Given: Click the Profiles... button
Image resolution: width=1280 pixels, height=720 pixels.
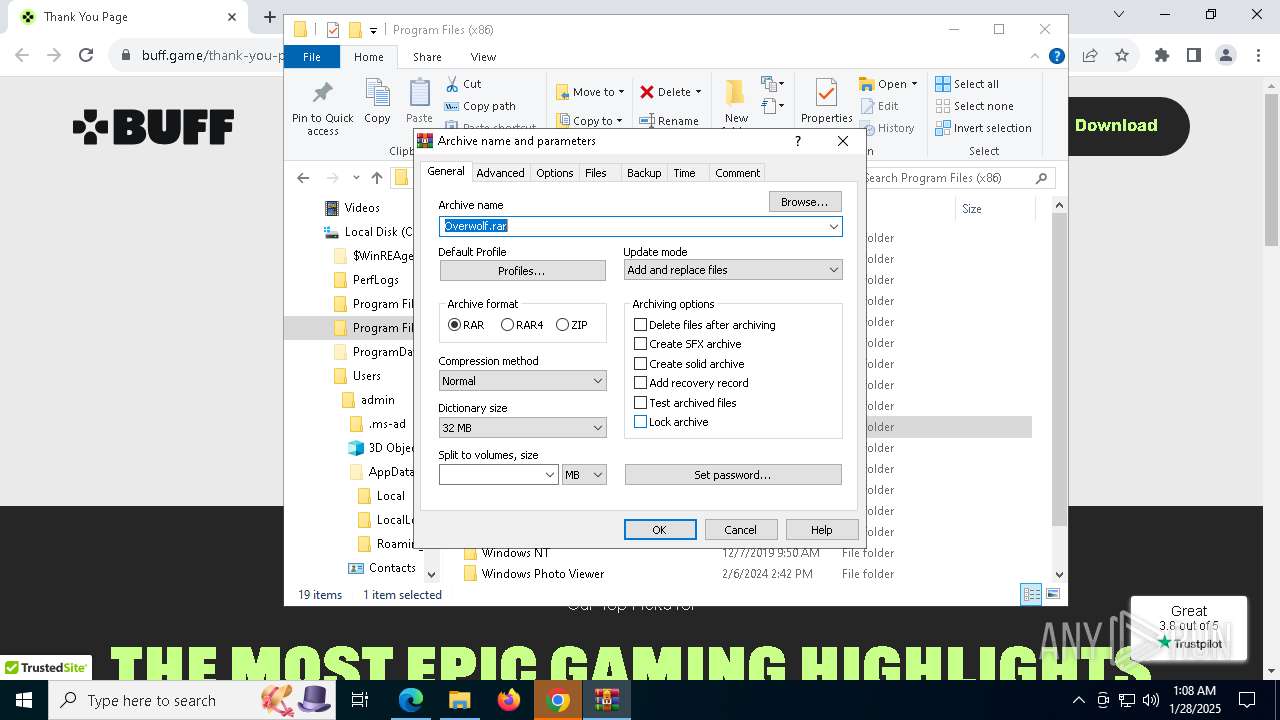Looking at the screenshot, I should (x=522, y=271).
